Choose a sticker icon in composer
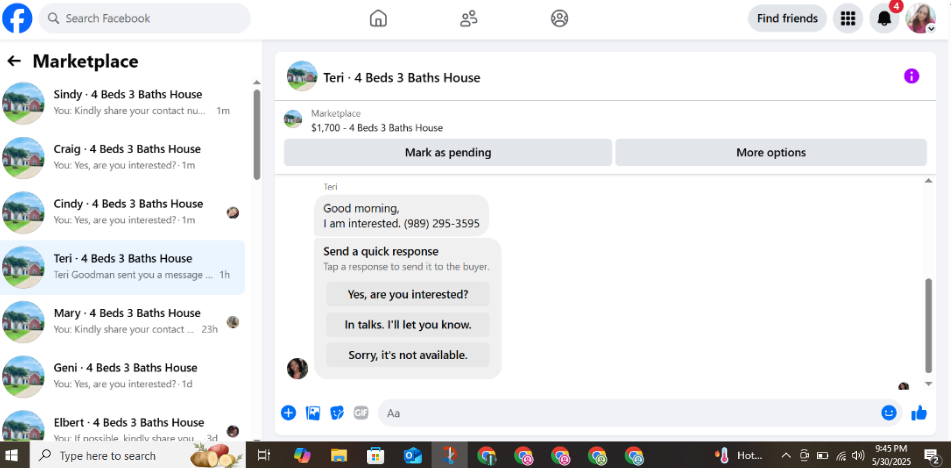 (337, 413)
